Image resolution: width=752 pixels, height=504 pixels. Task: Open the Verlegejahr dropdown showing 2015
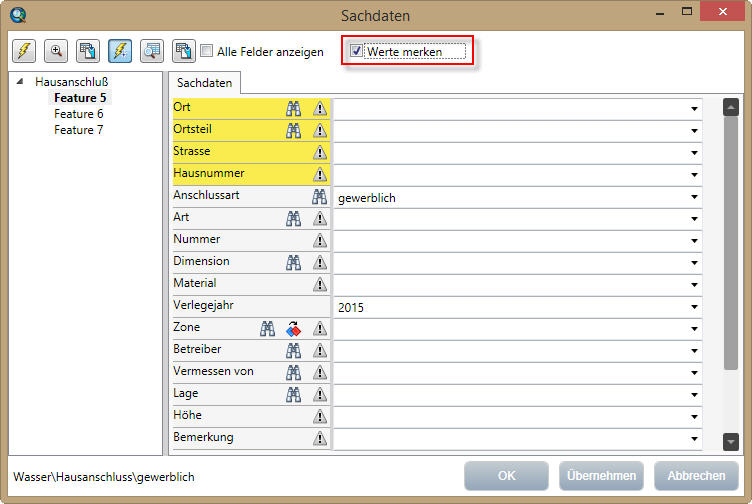pos(694,307)
